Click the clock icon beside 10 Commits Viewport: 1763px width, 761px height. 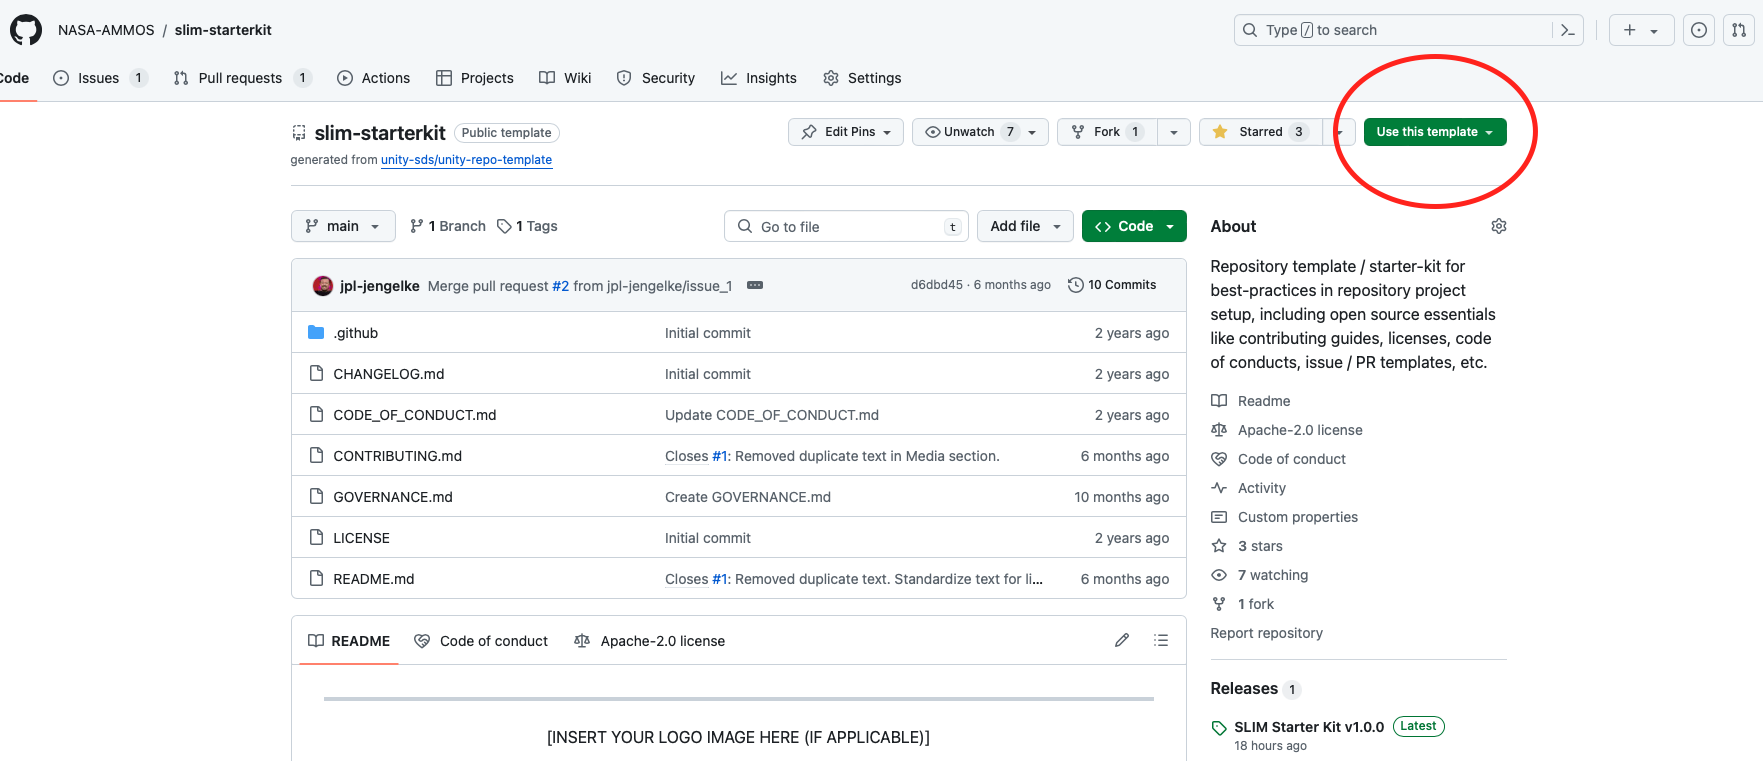pos(1076,285)
